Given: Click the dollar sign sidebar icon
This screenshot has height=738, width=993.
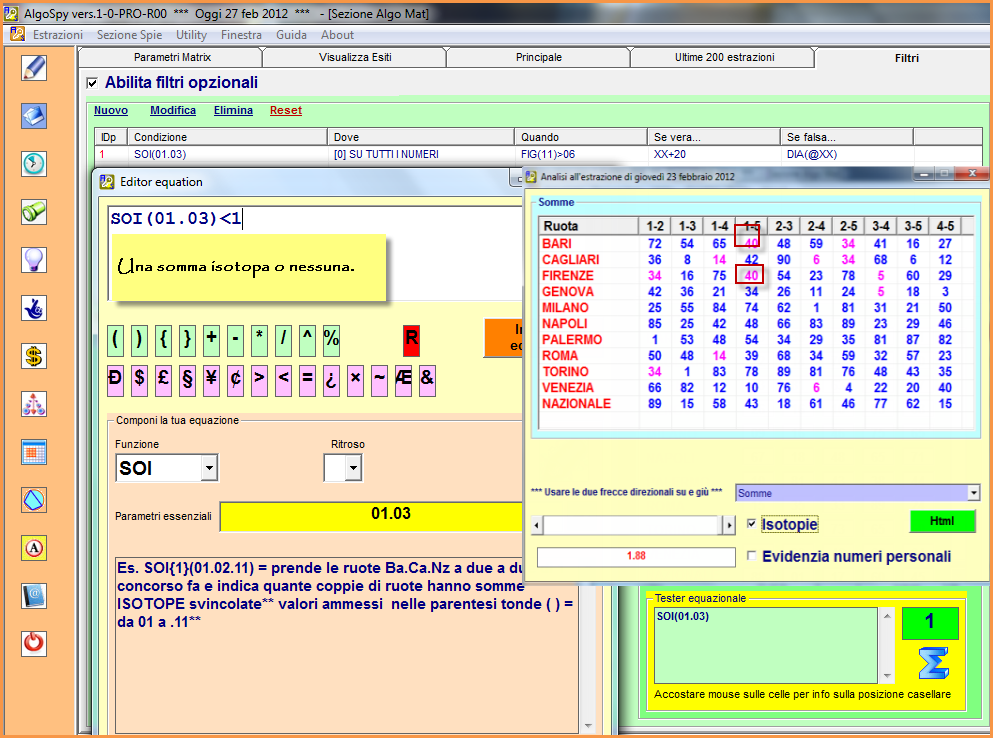Looking at the screenshot, I should pyautogui.click(x=34, y=355).
